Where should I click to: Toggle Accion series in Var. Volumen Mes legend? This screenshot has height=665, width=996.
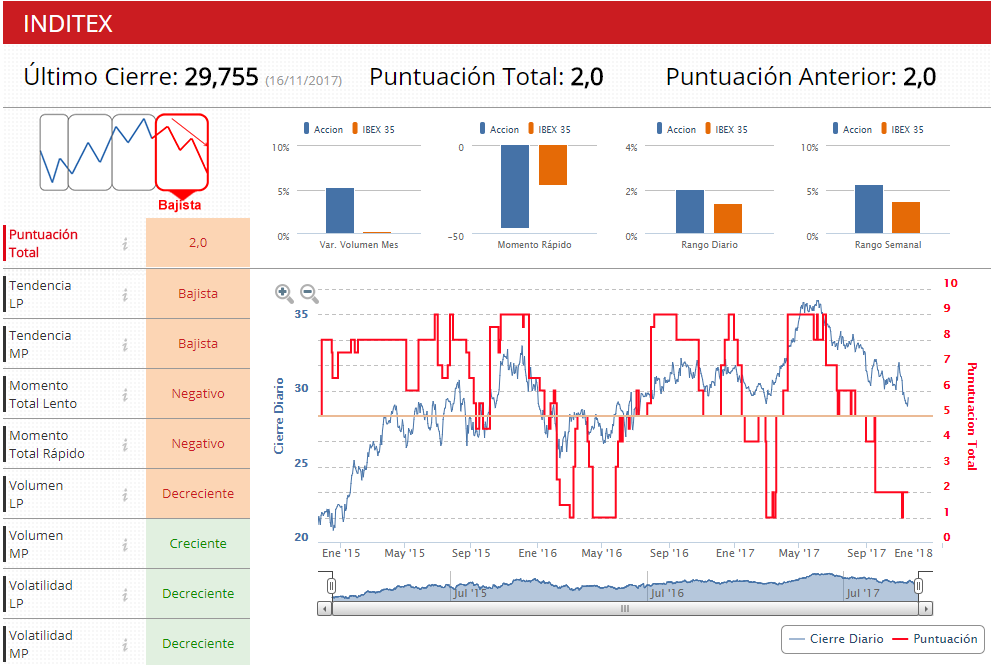323,129
